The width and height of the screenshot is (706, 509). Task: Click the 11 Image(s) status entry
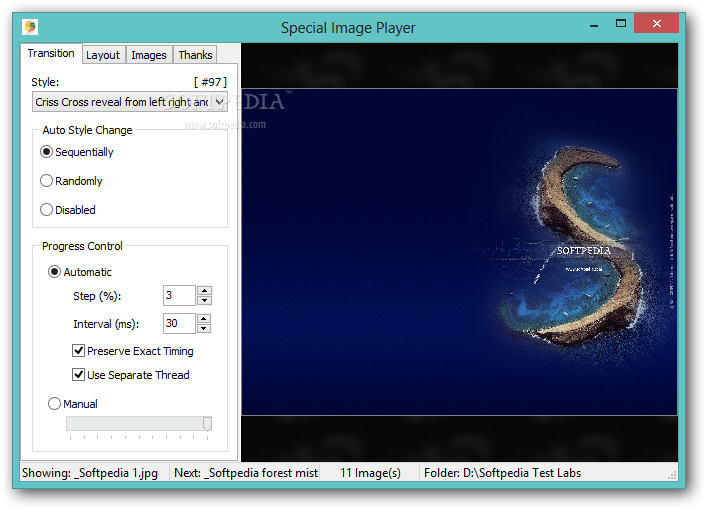[x=370, y=473]
